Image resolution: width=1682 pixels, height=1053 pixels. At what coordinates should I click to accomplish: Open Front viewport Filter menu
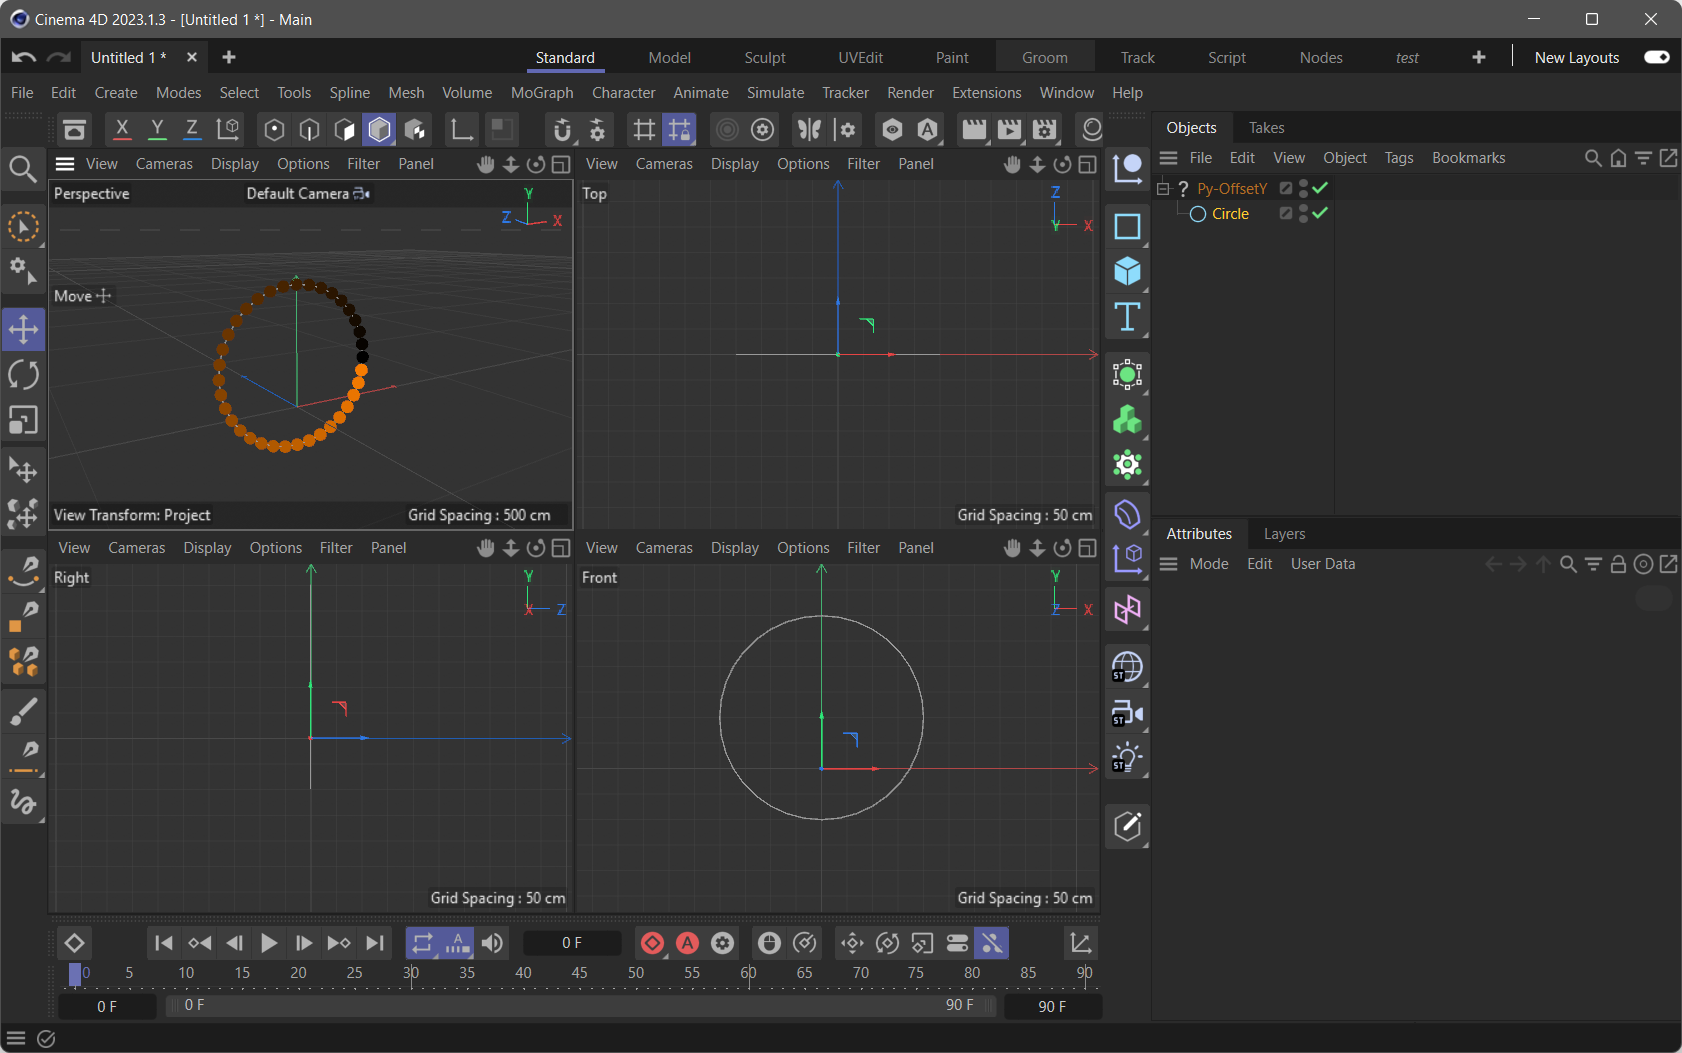point(863,548)
